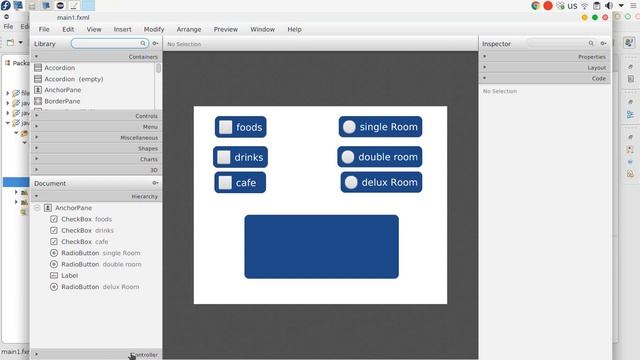The height and width of the screenshot is (360, 640).
Task: Click RadioButton single Room icon in Hierarchy
Action: click(x=54, y=253)
